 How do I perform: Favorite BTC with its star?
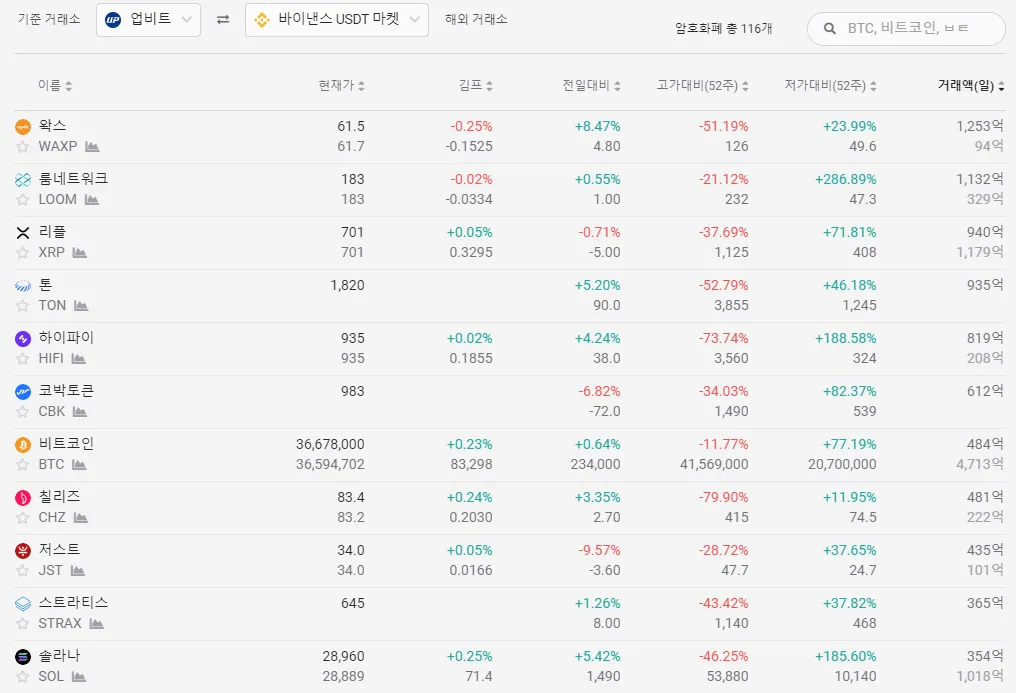coord(23,465)
